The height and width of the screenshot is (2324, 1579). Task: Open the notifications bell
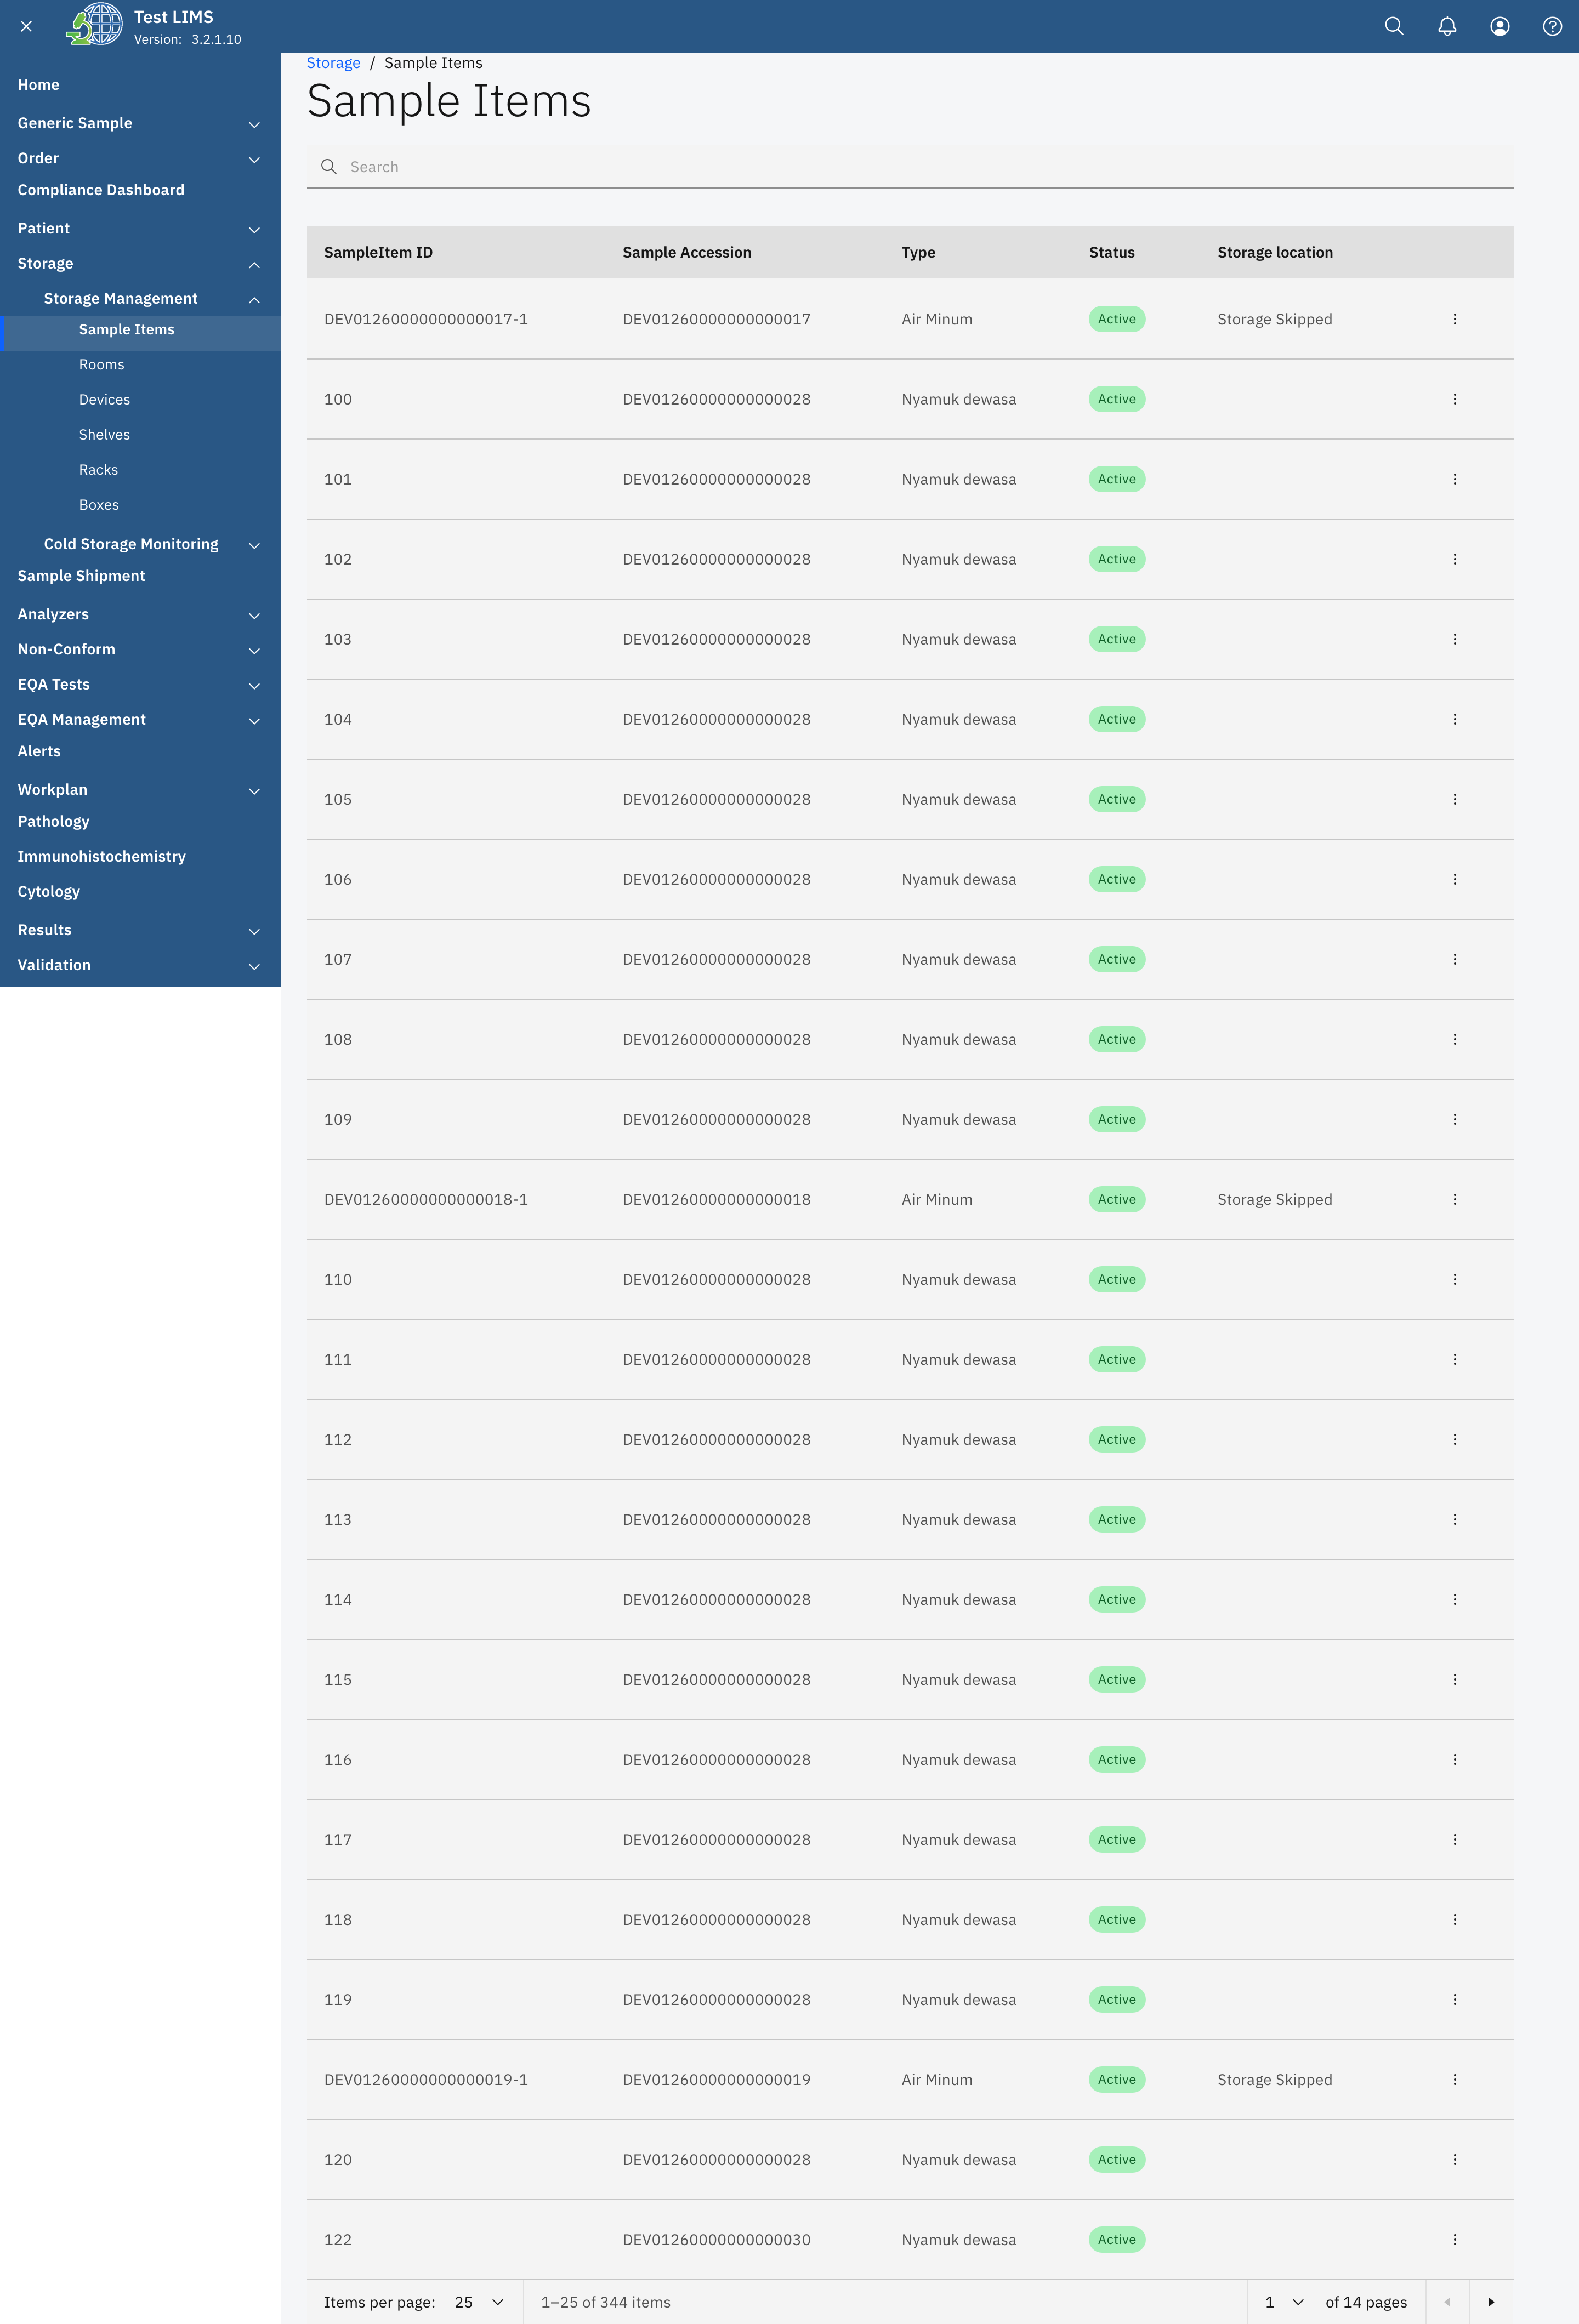pos(1447,26)
